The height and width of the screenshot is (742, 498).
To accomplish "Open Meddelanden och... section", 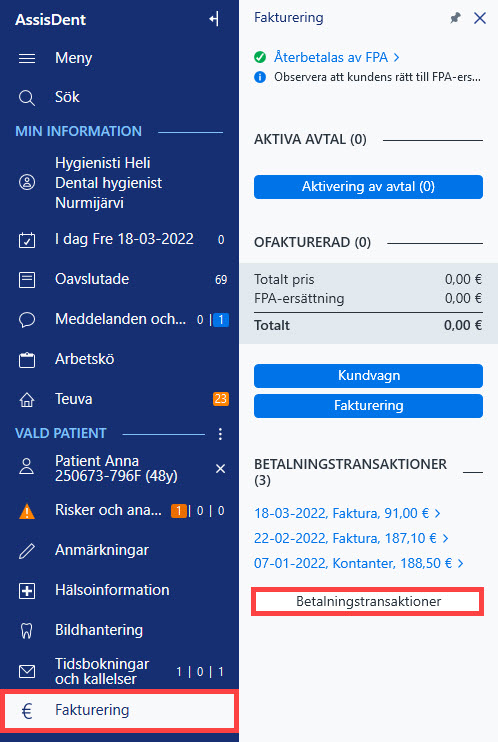I will click(x=119, y=319).
